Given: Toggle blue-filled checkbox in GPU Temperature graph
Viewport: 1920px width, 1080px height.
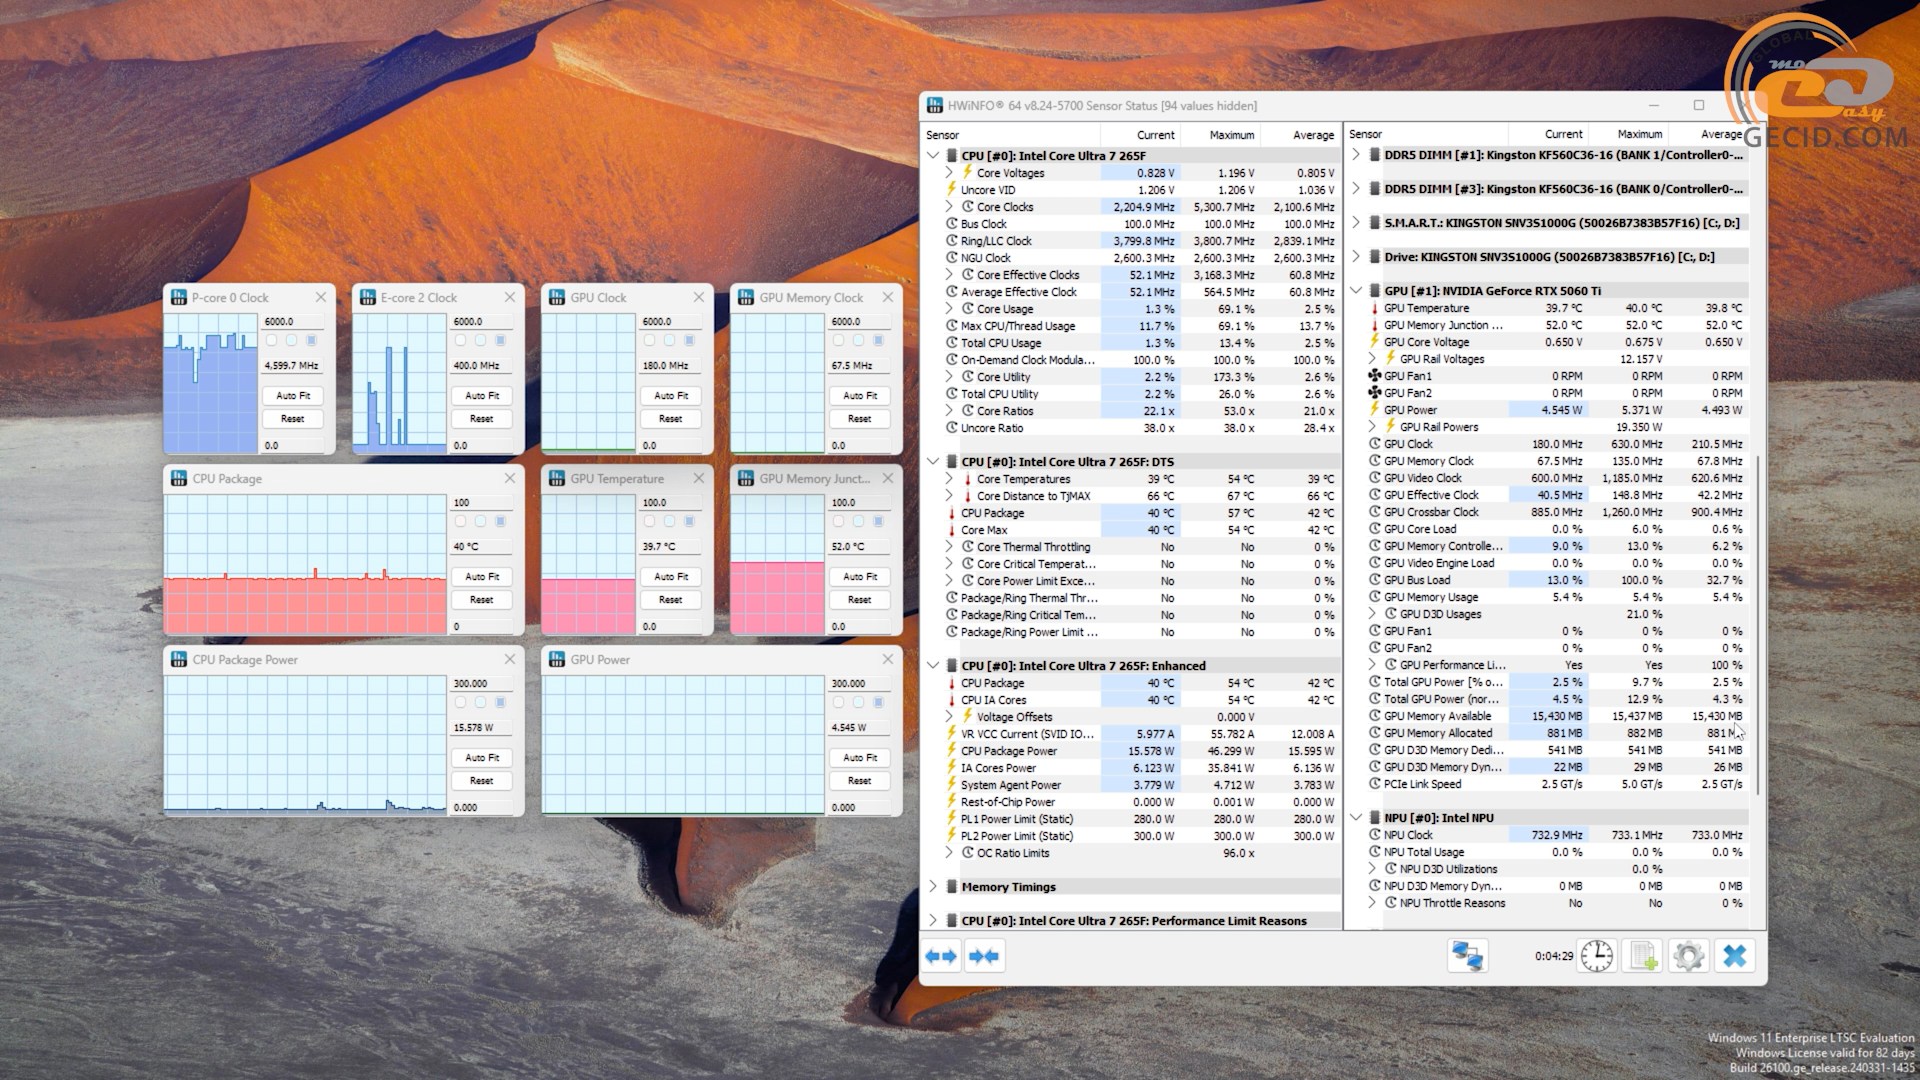Looking at the screenshot, I should [689, 521].
